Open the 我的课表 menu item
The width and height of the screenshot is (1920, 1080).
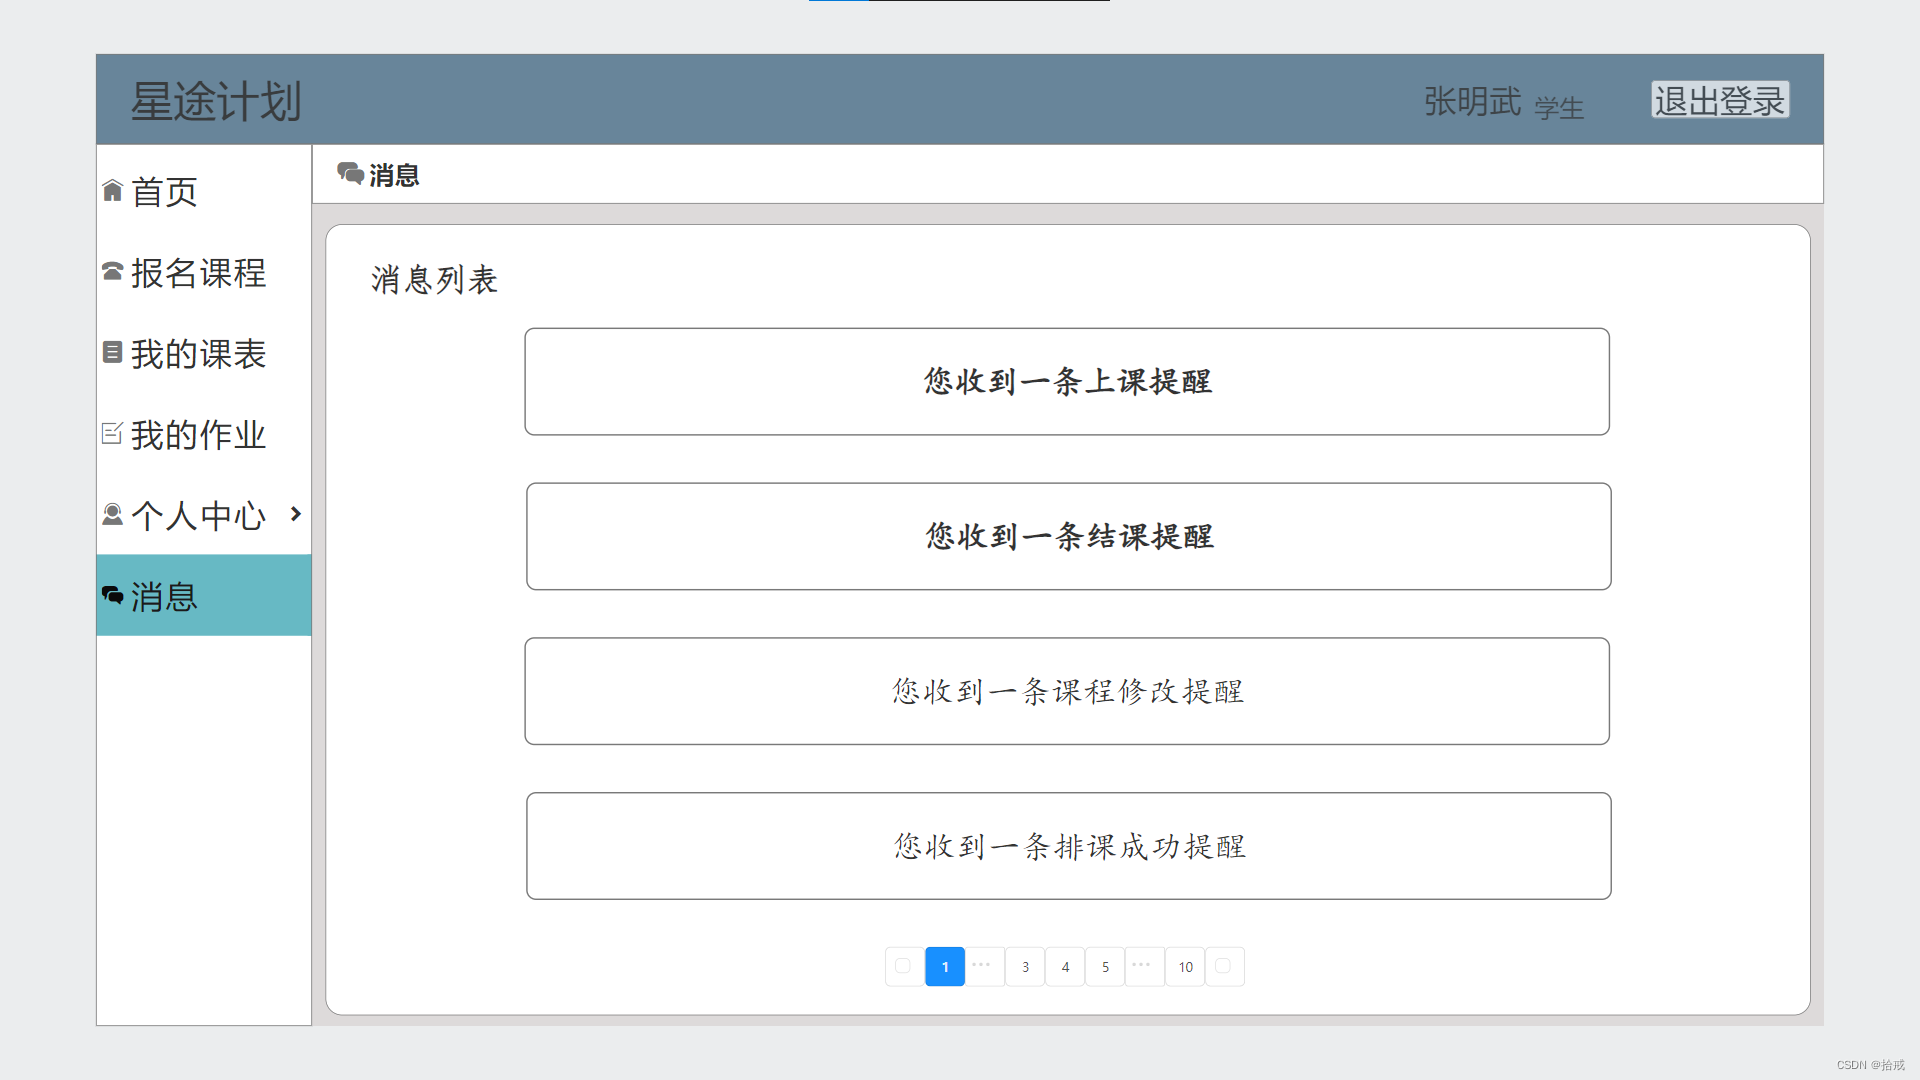click(198, 354)
